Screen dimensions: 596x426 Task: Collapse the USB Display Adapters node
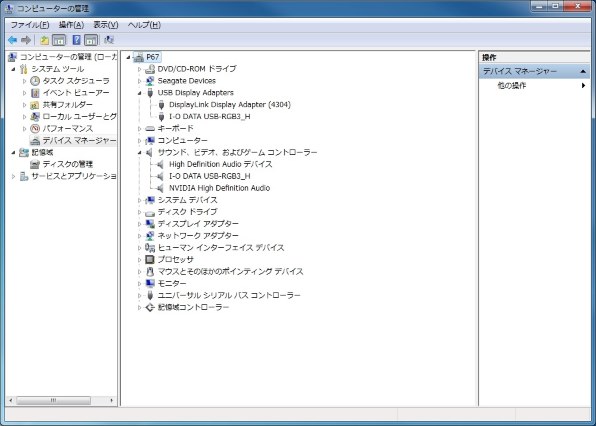tap(139, 93)
